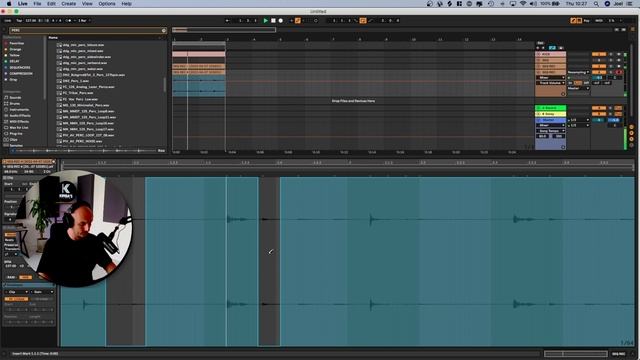
Task: Open macOS Spotlight search
Action: click(596, 4)
